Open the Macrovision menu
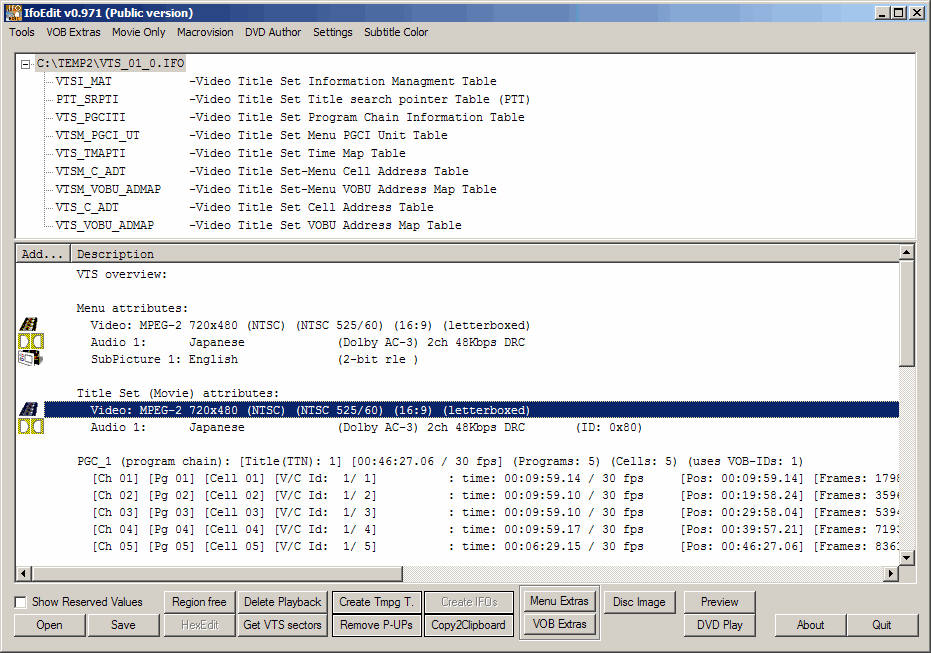This screenshot has width=931, height=653. click(205, 32)
